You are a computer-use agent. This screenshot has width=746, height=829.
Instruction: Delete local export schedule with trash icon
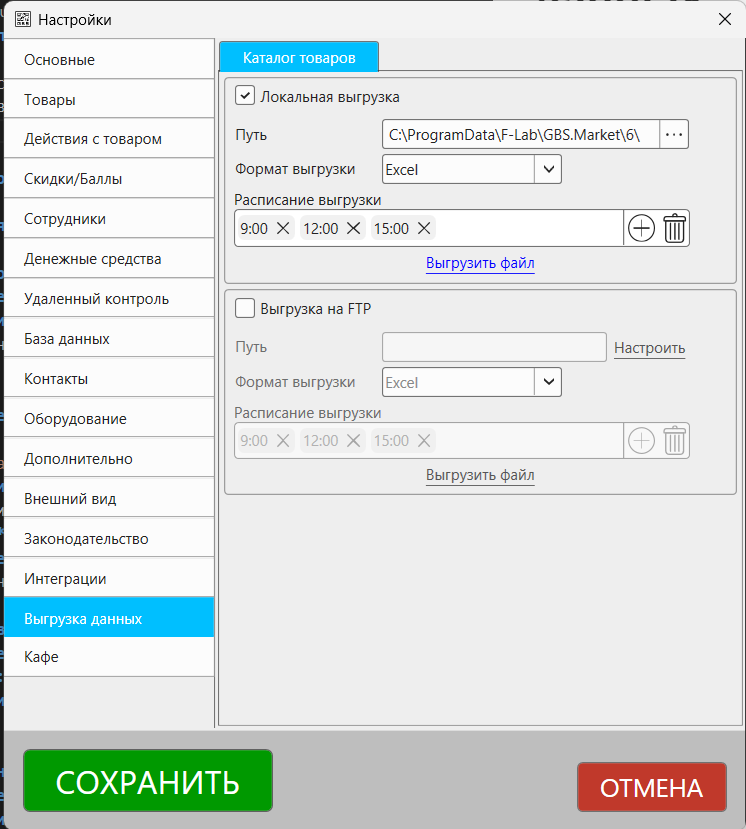(x=675, y=228)
